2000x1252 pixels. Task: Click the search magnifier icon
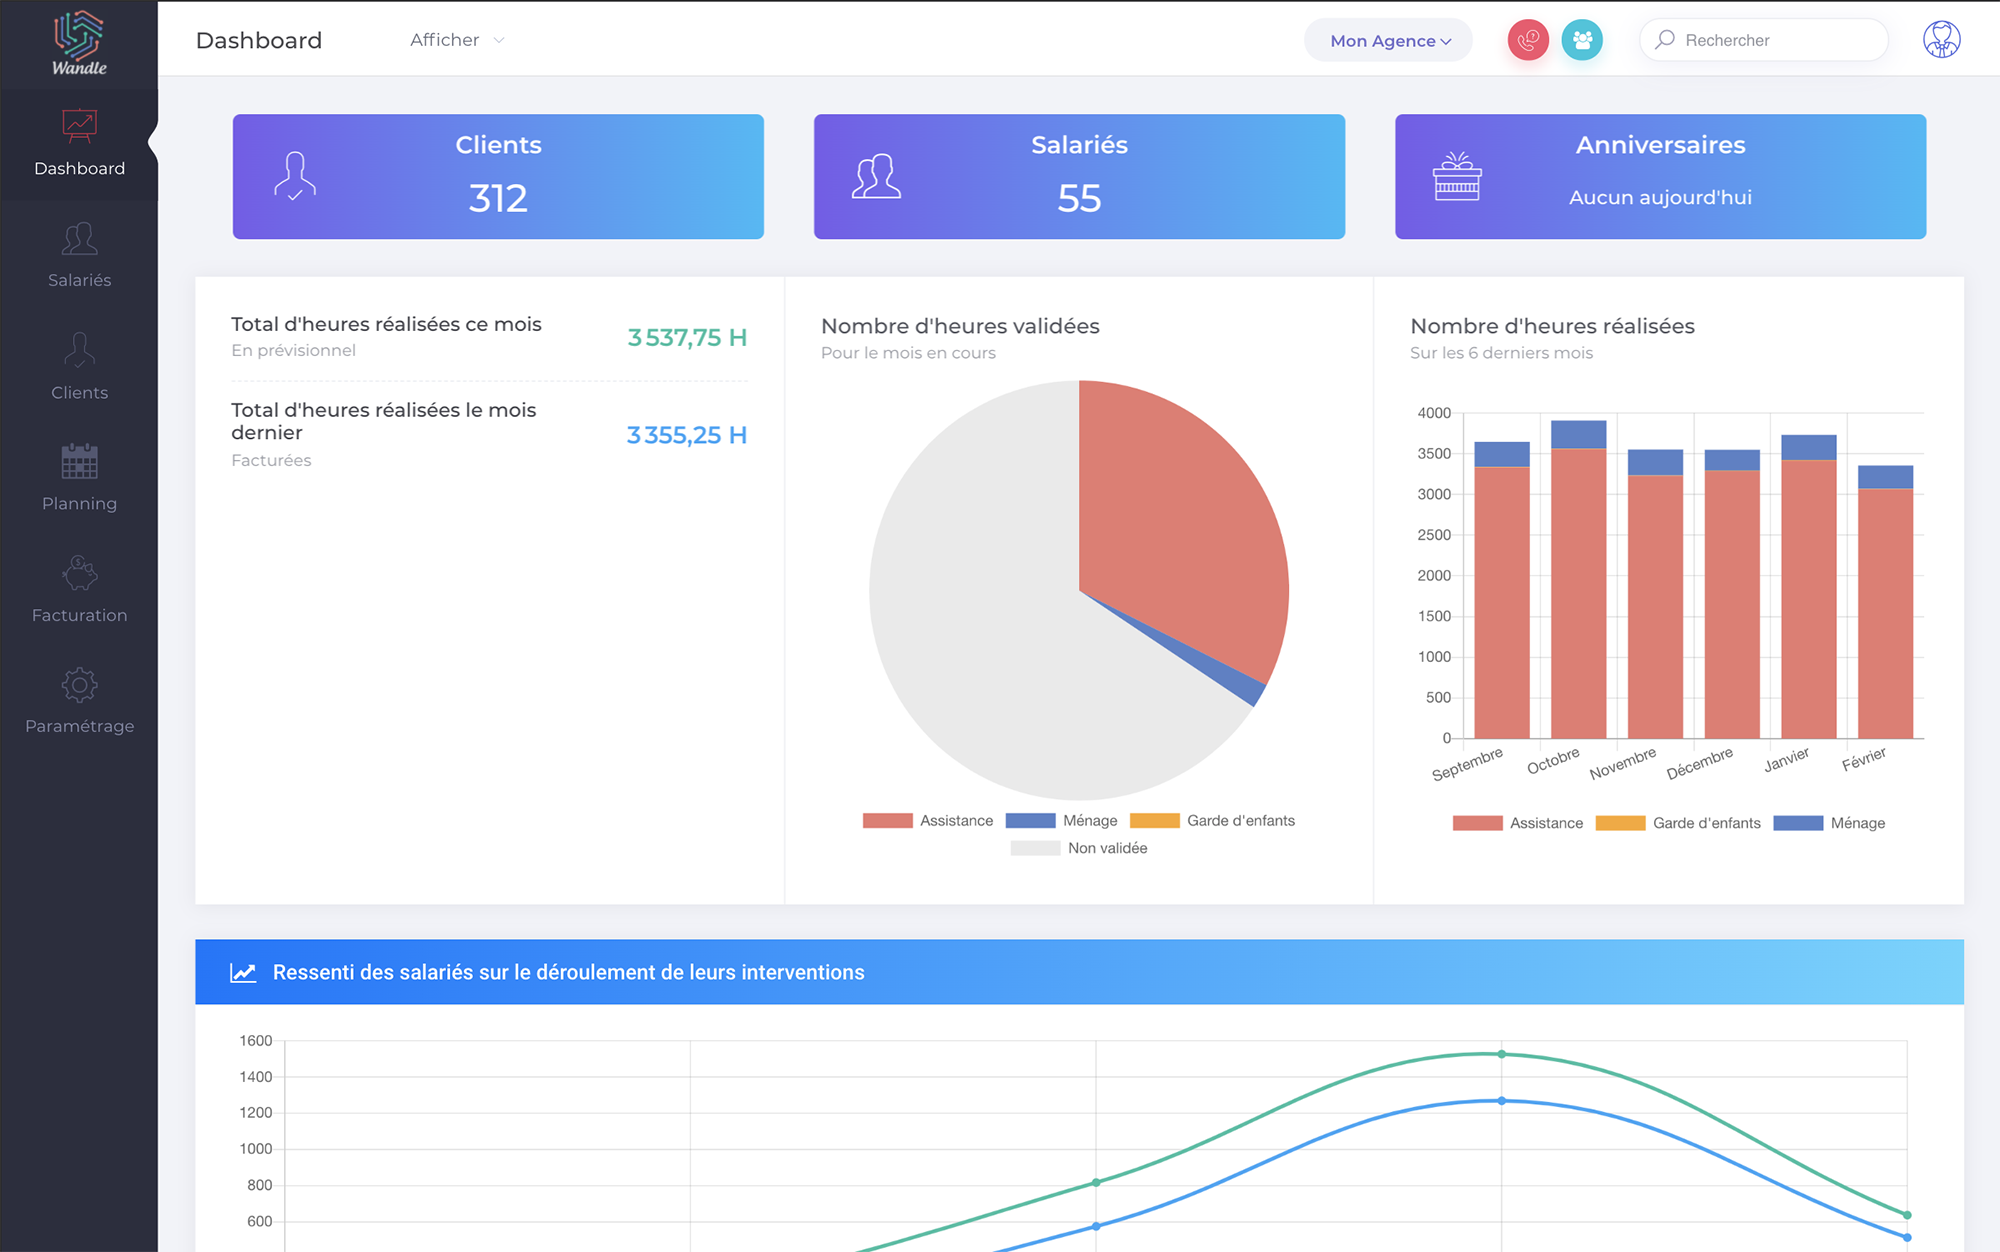1665,40
